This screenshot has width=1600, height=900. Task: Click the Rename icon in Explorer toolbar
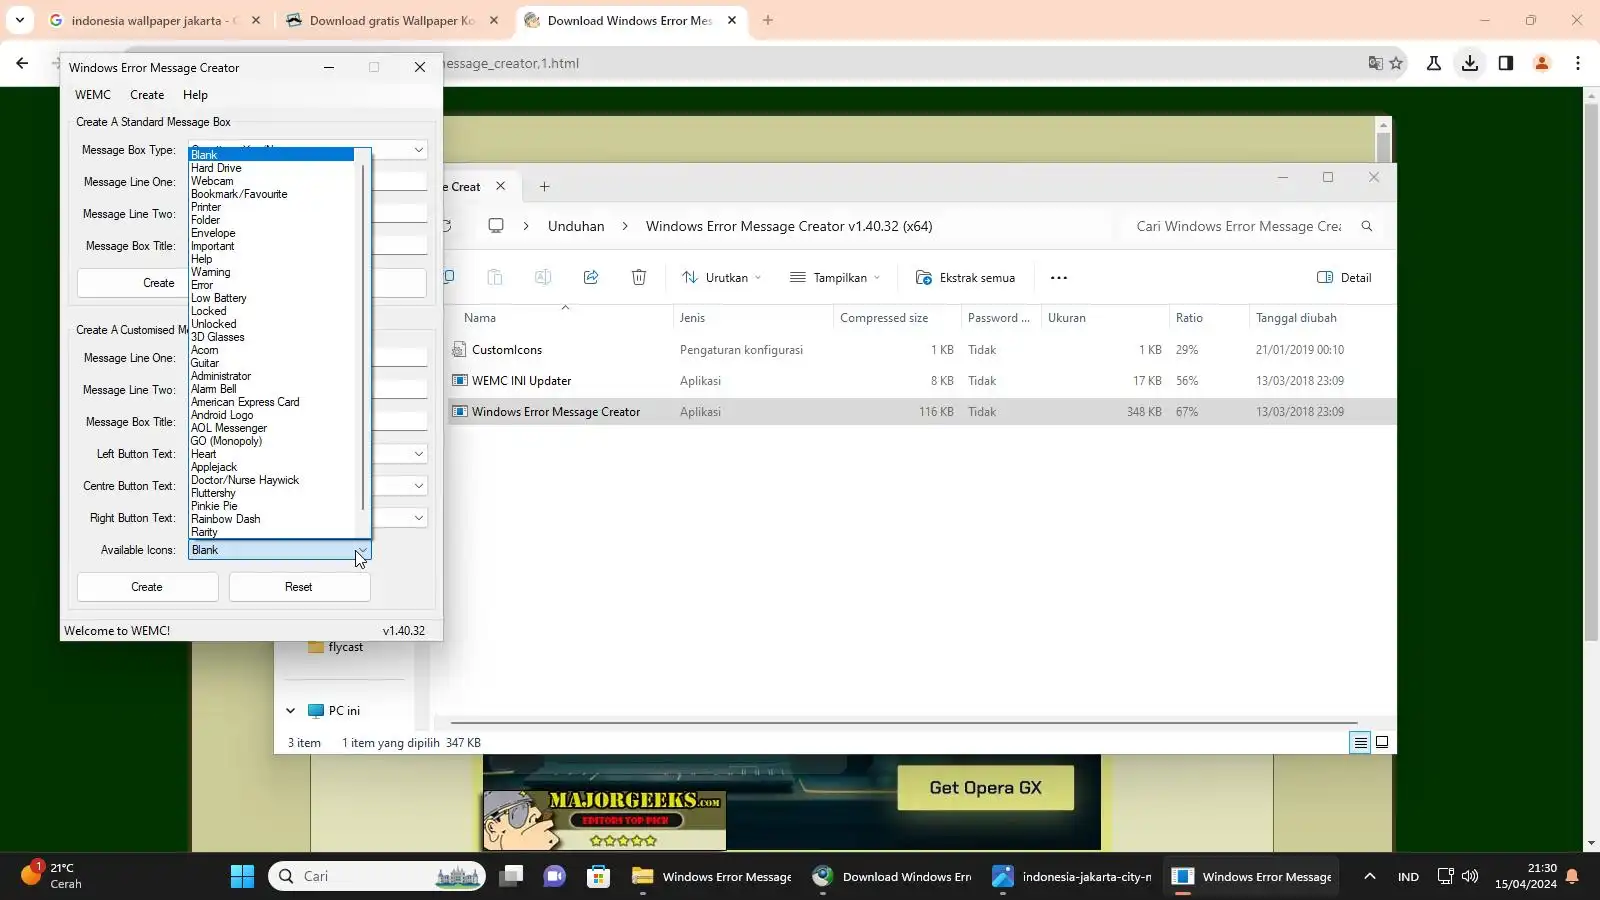[543, 278]
